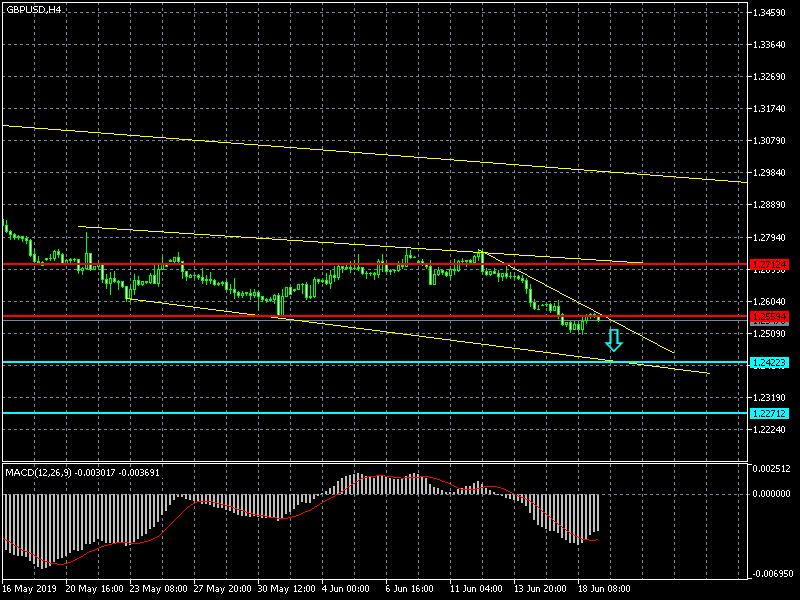
Task: Click the 16 May 2019 date label
Action: tap(30, 589)
